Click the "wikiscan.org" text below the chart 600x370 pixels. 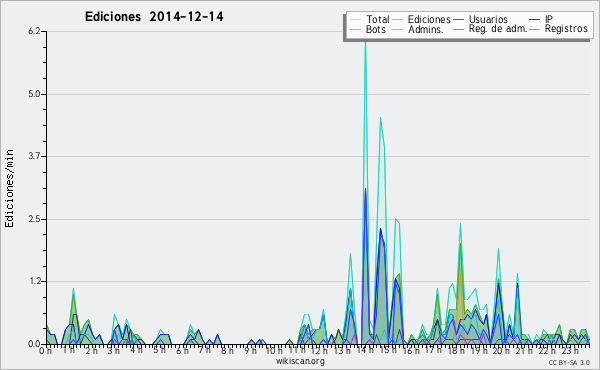[300, 361]
